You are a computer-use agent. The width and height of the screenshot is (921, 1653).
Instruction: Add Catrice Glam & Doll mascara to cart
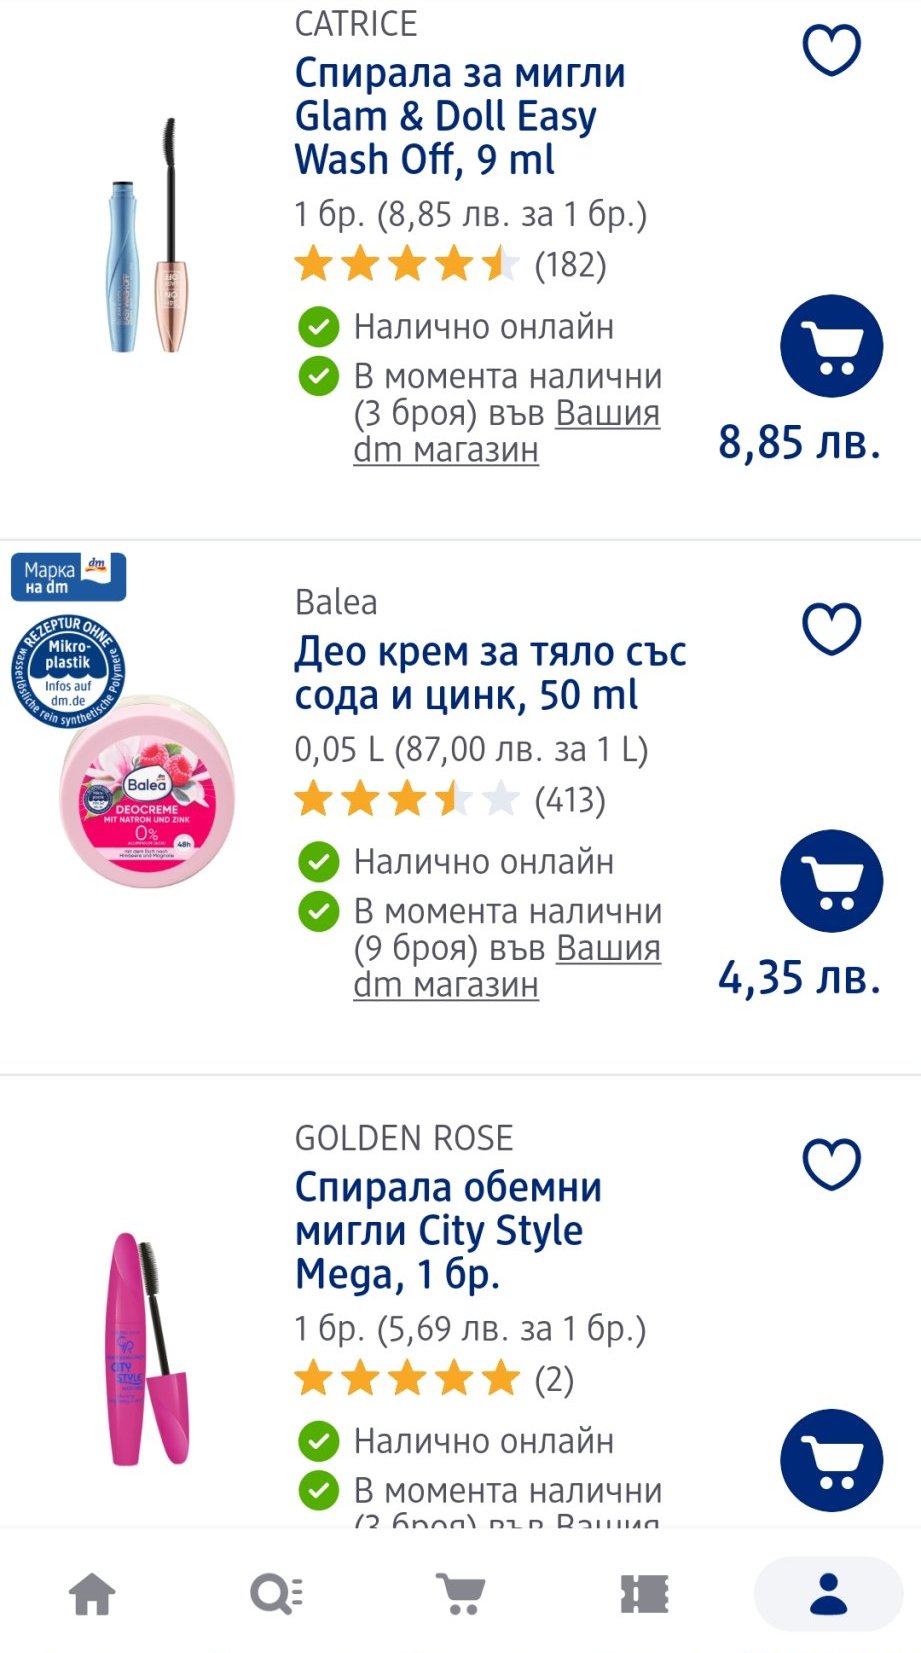tap(831, 346)
